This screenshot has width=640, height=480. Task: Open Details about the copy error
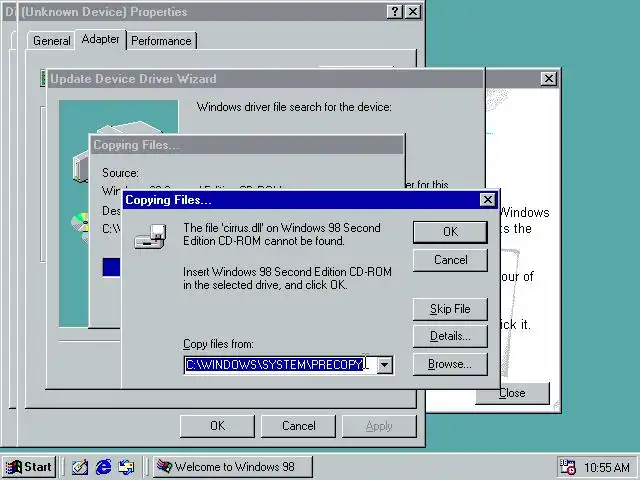(x=450, y=336)
